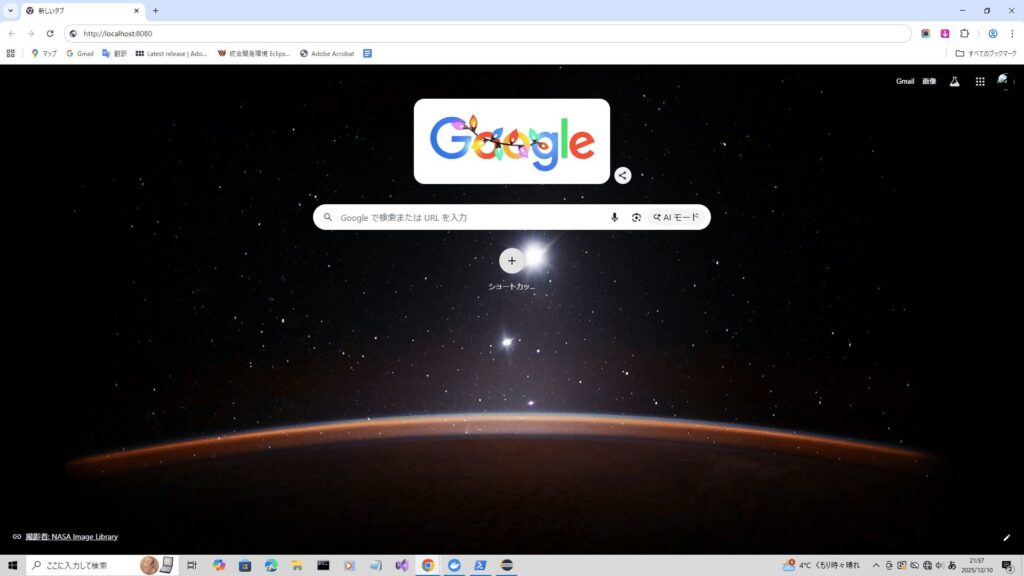Click the share doodle icon
The image size is (1024, 576).
622,176
